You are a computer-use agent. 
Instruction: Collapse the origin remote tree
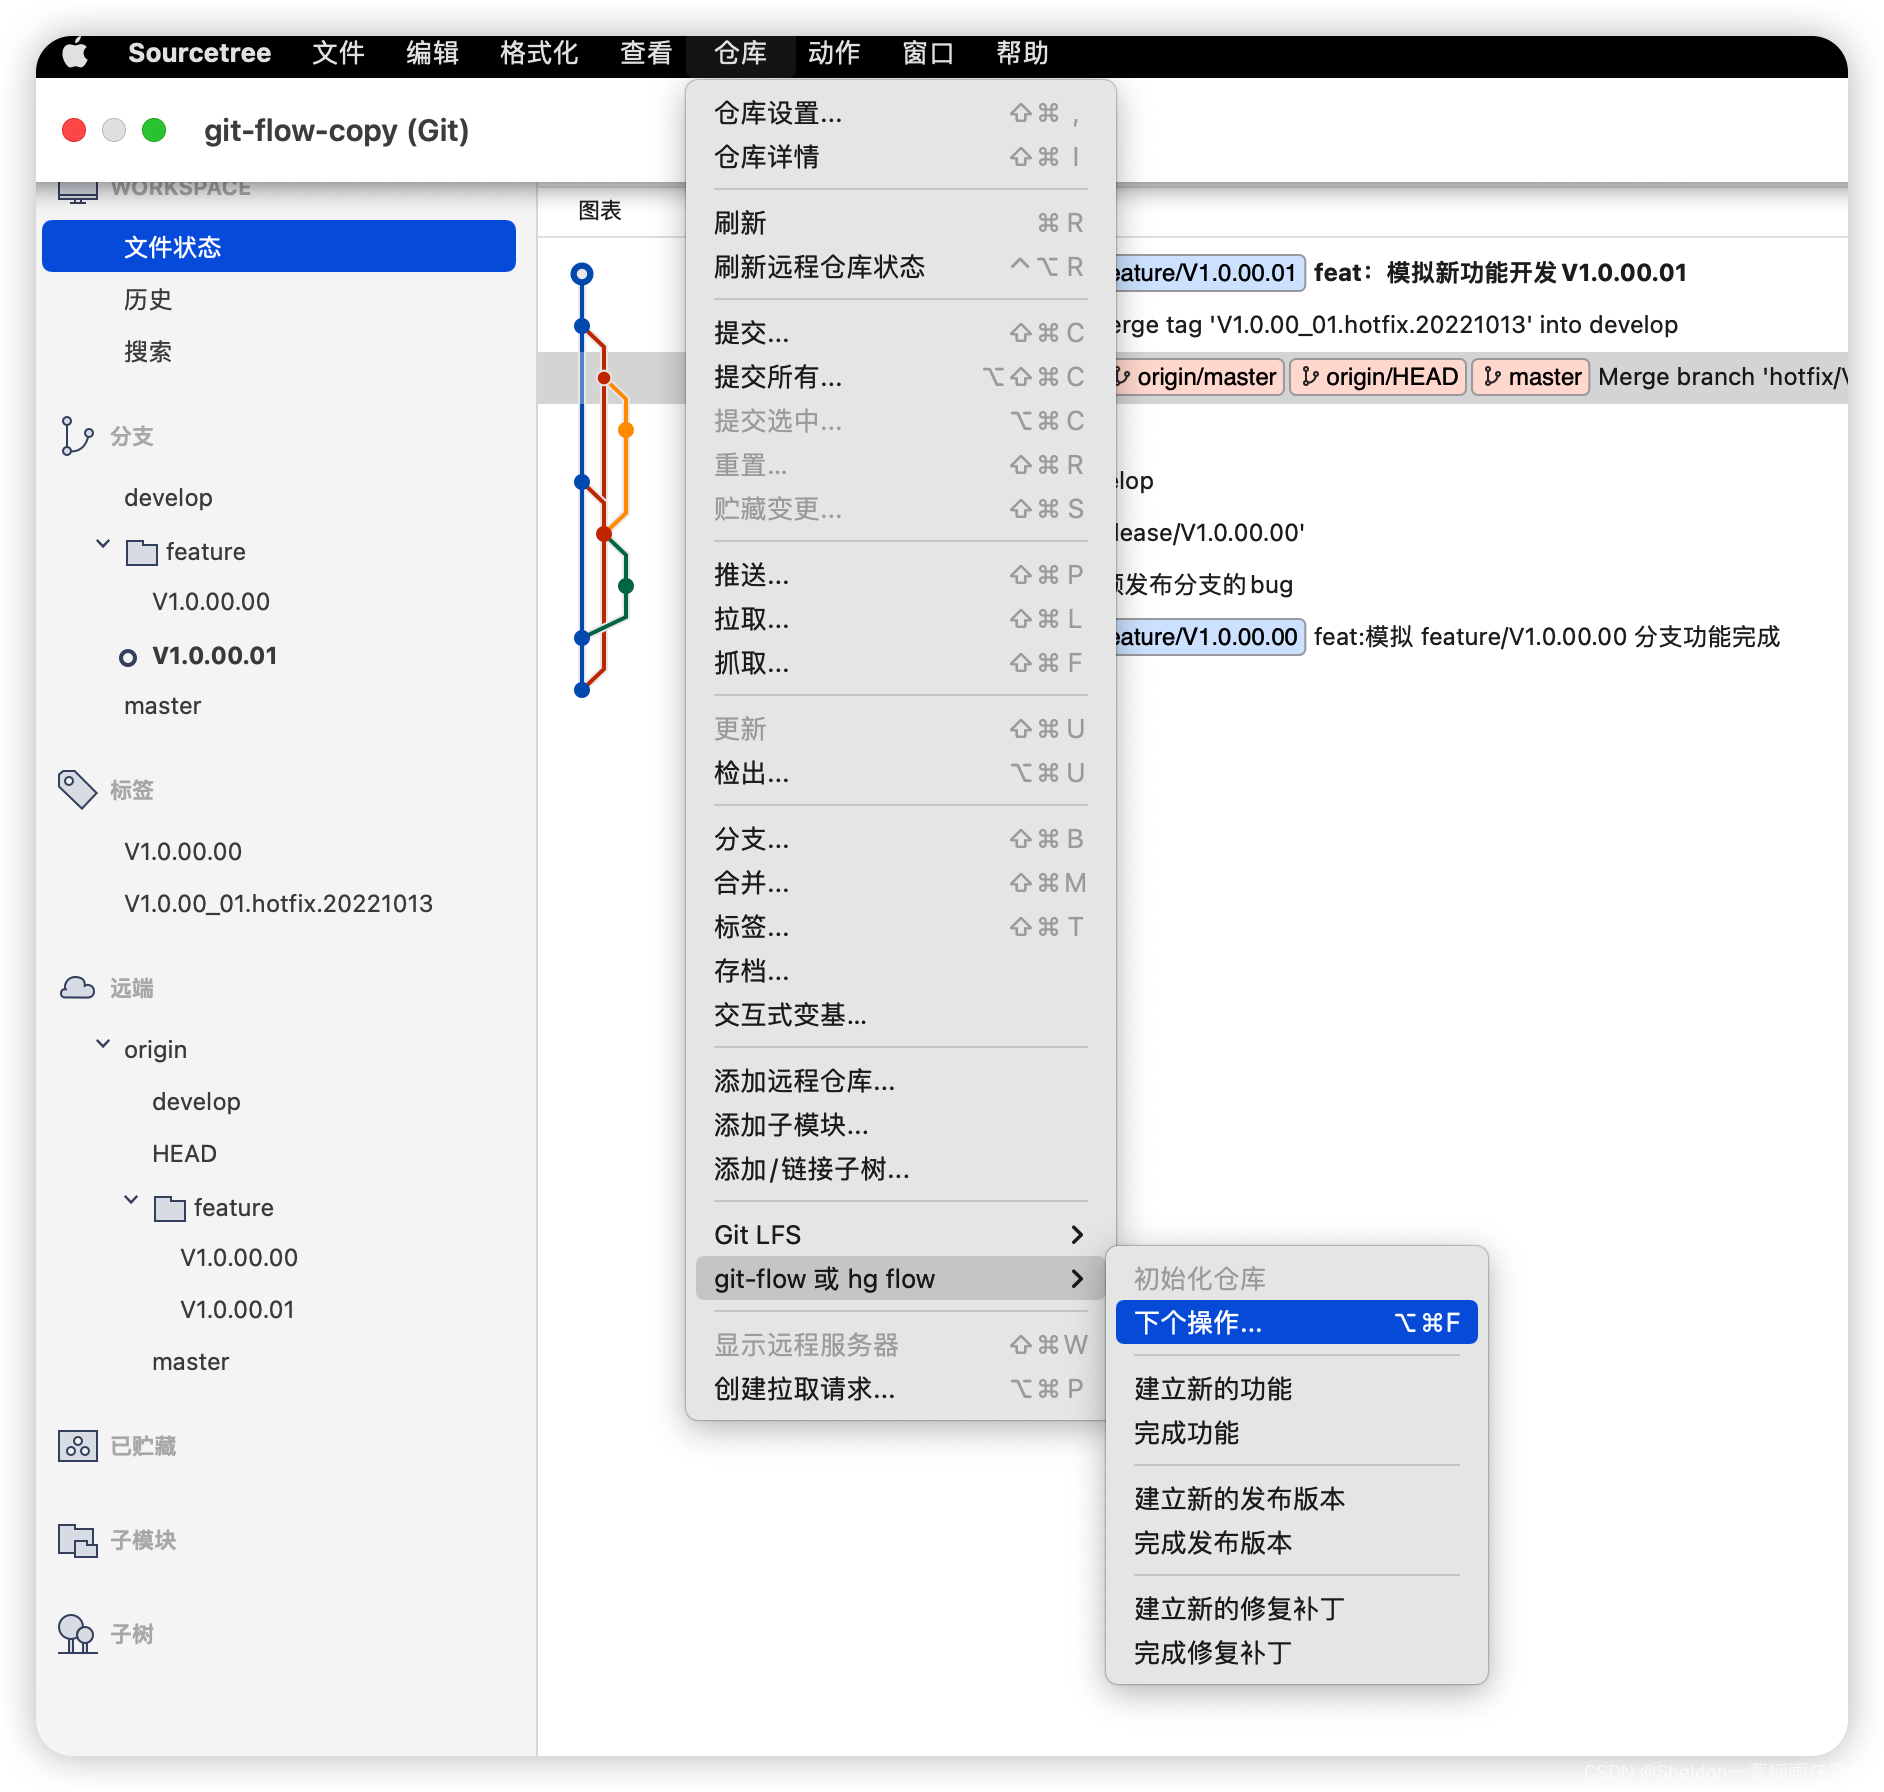[103, 1044]
